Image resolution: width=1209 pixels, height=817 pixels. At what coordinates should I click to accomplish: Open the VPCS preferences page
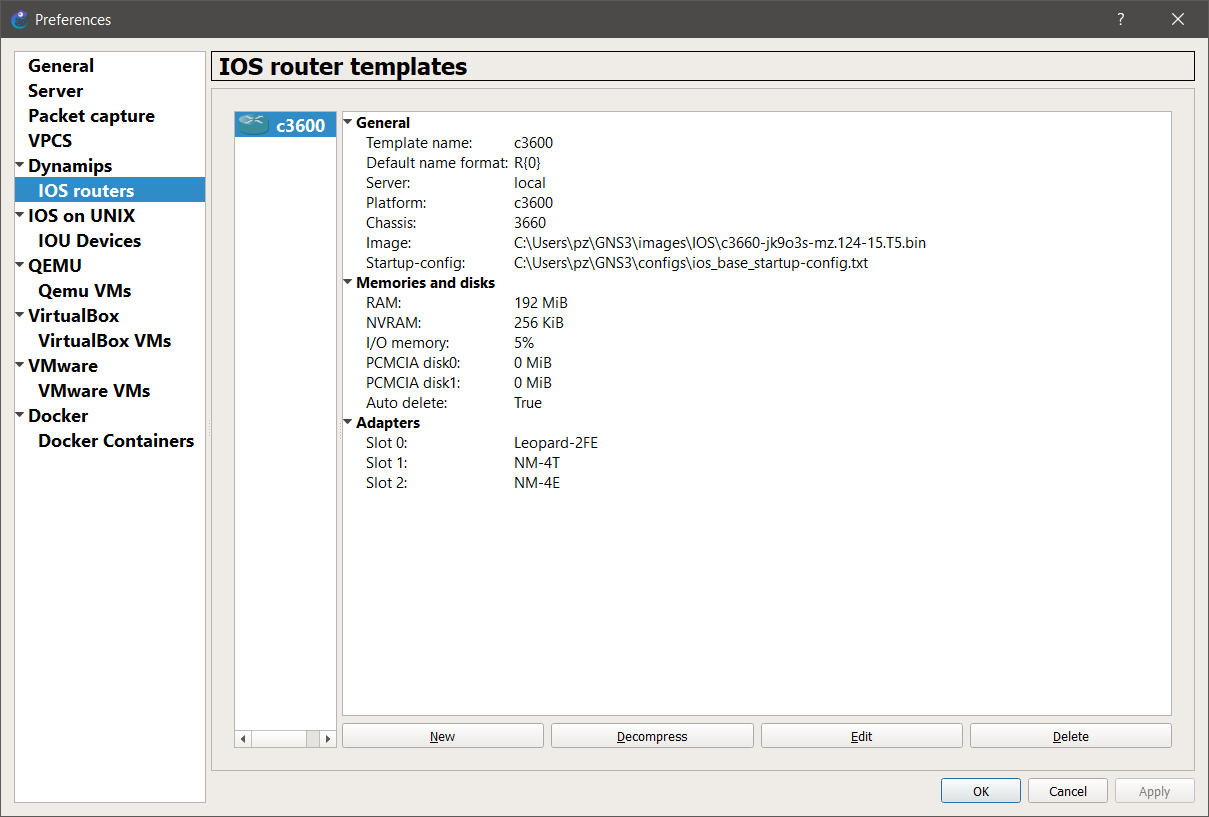50,141
